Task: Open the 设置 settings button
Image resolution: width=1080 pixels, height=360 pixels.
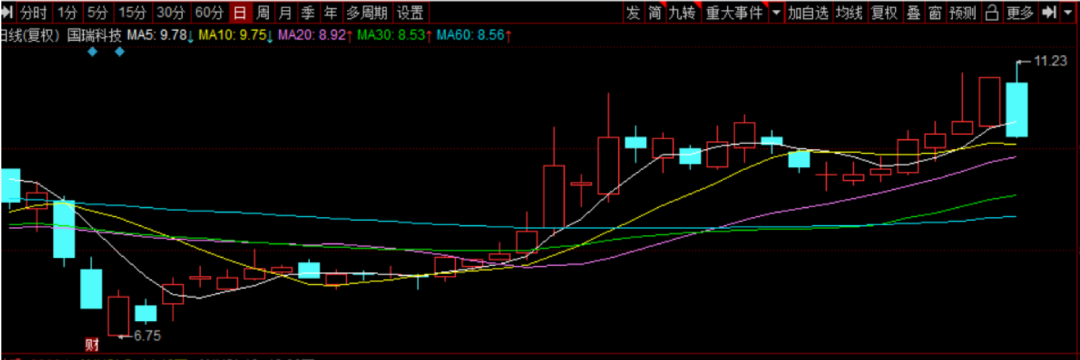Action: click(x=411, y=12)
